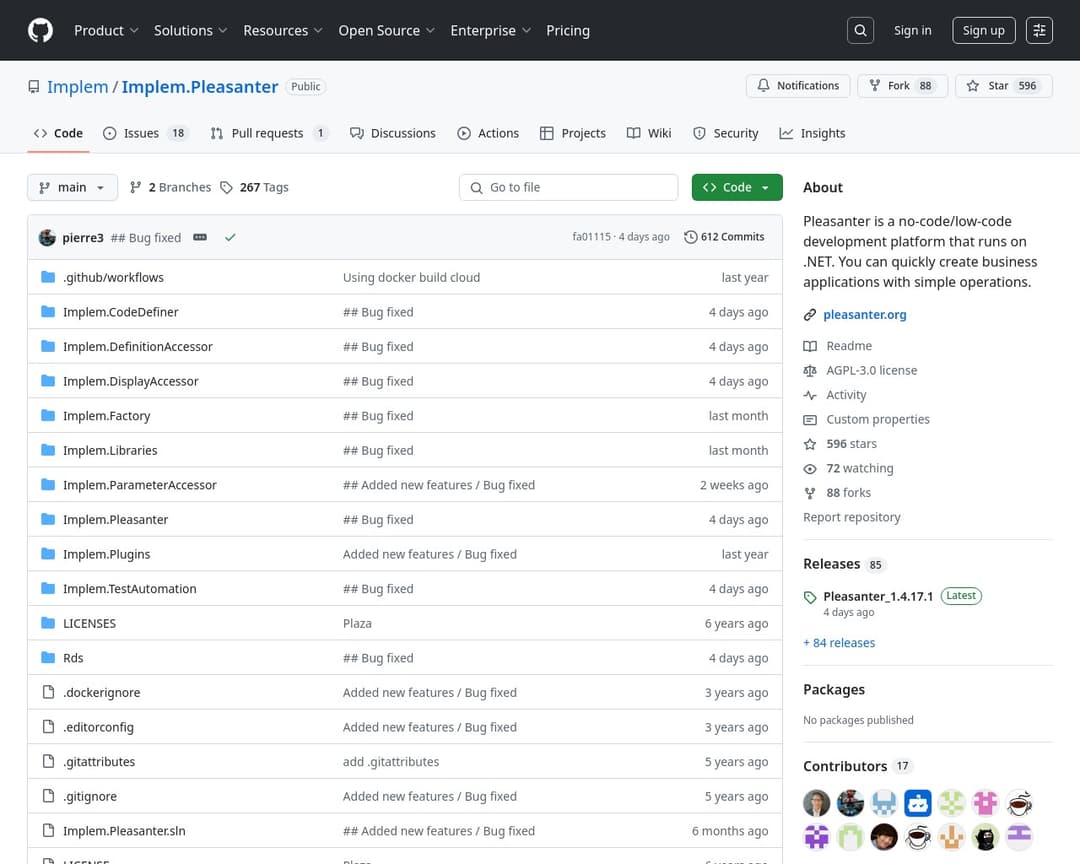Click the Notifications bell button
Image resolution: width=1080 pixels, height=864 pixels.
coord(798,85)
